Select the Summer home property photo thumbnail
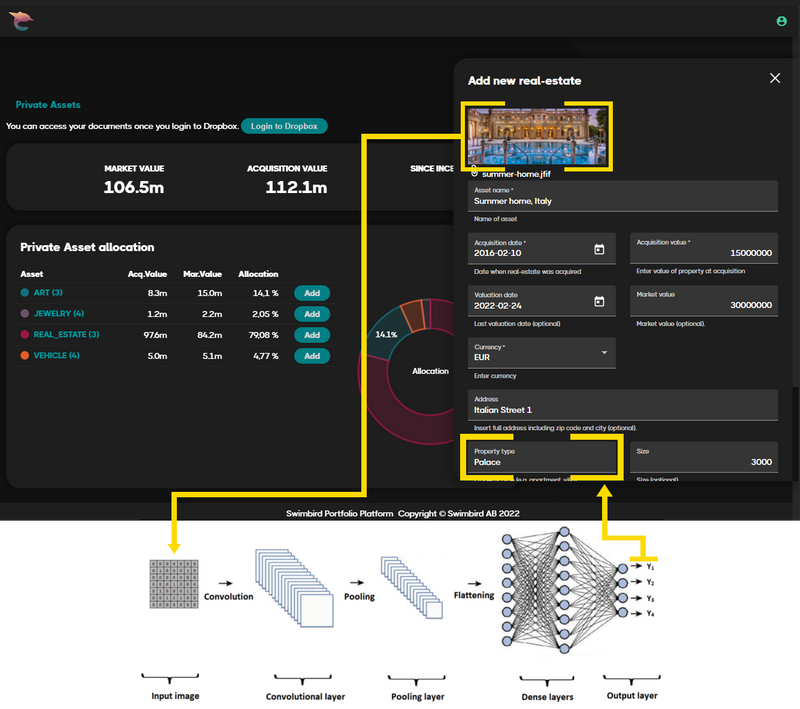Screen dimensions: 800x709 (536, 135)
